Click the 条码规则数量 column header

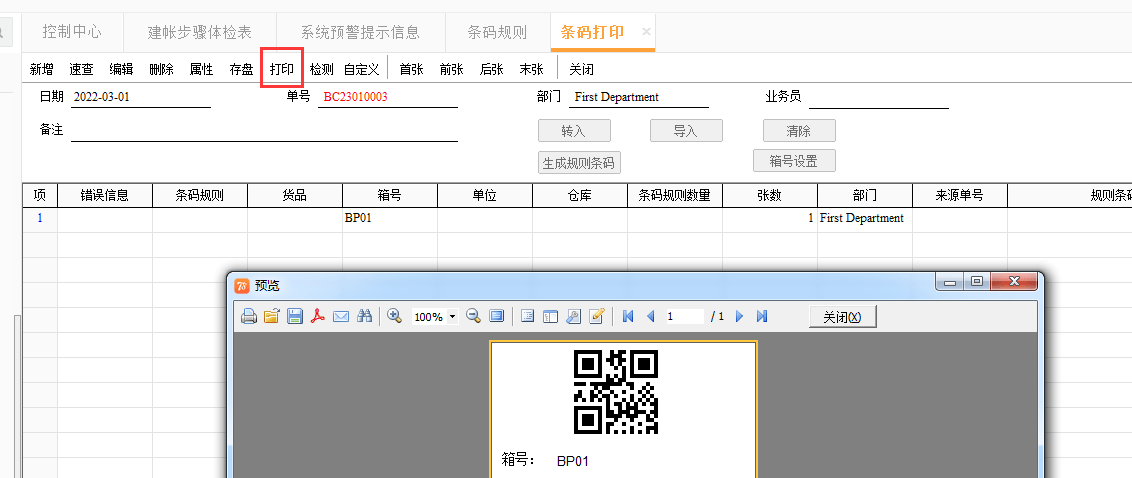[674, 195]
